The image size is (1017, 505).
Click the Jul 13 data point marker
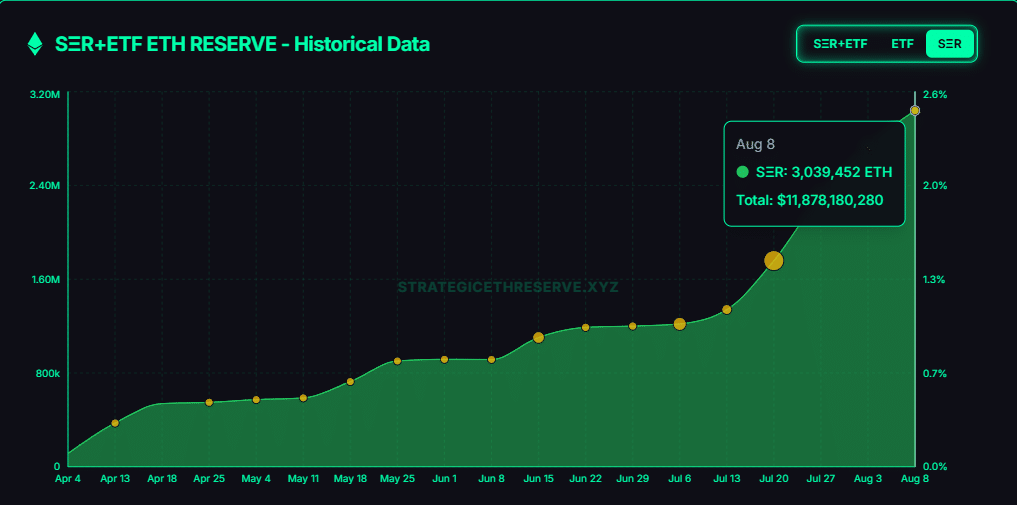727,309
